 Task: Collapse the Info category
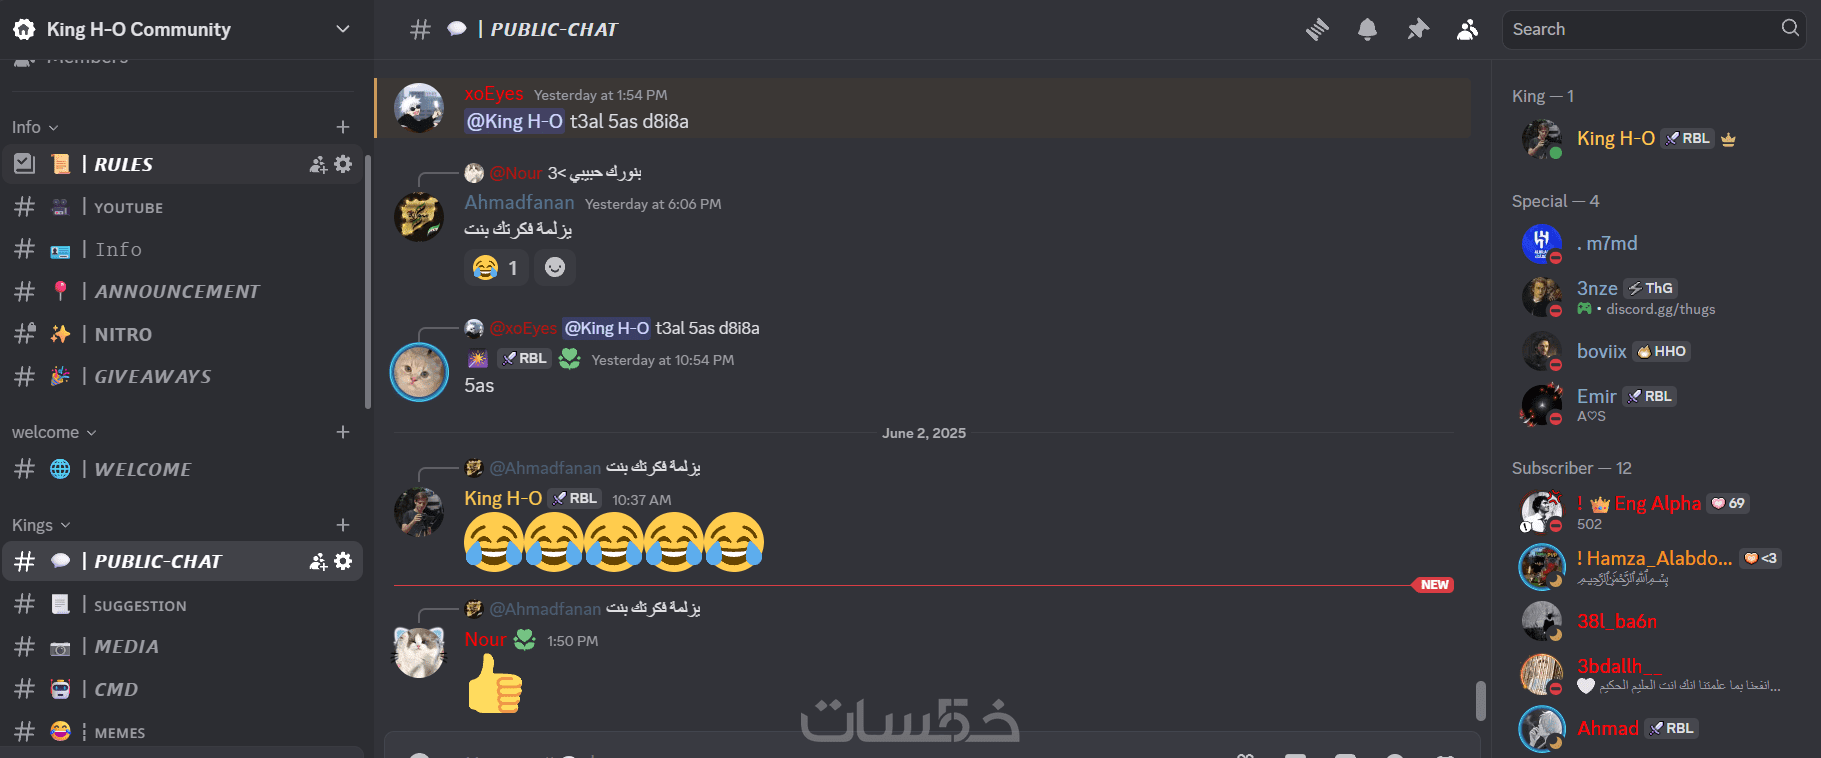click(x=35, y=127)
